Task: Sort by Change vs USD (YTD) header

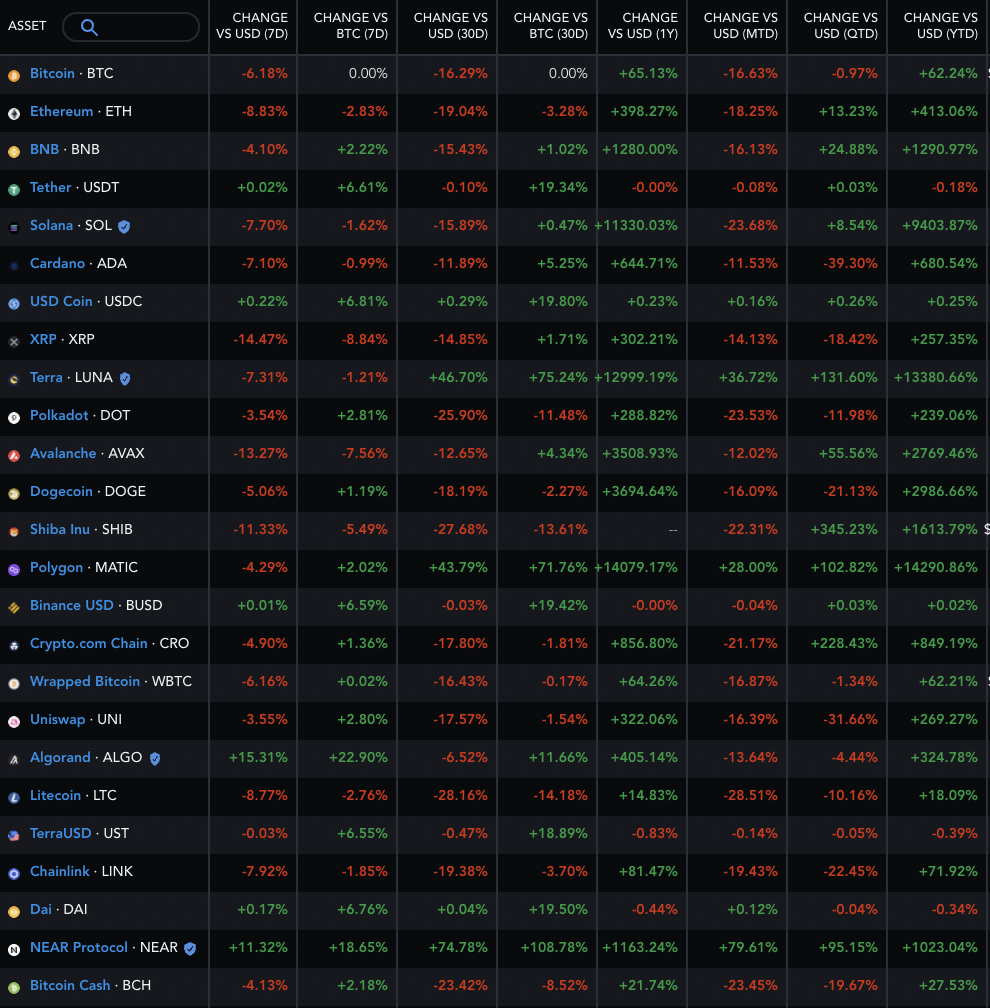Action: click(940, 26)
